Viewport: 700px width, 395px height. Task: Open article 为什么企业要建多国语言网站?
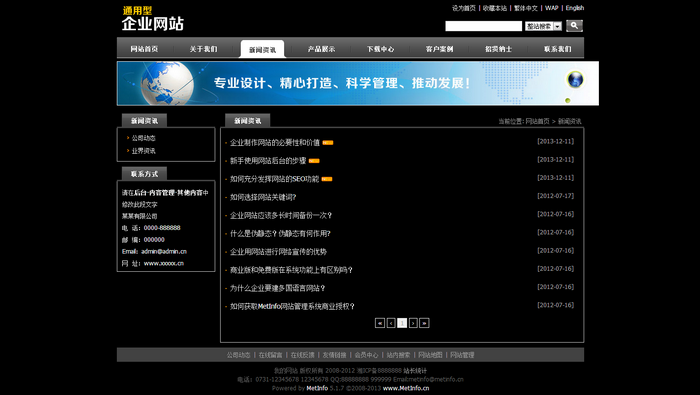(x=277, y=288)
